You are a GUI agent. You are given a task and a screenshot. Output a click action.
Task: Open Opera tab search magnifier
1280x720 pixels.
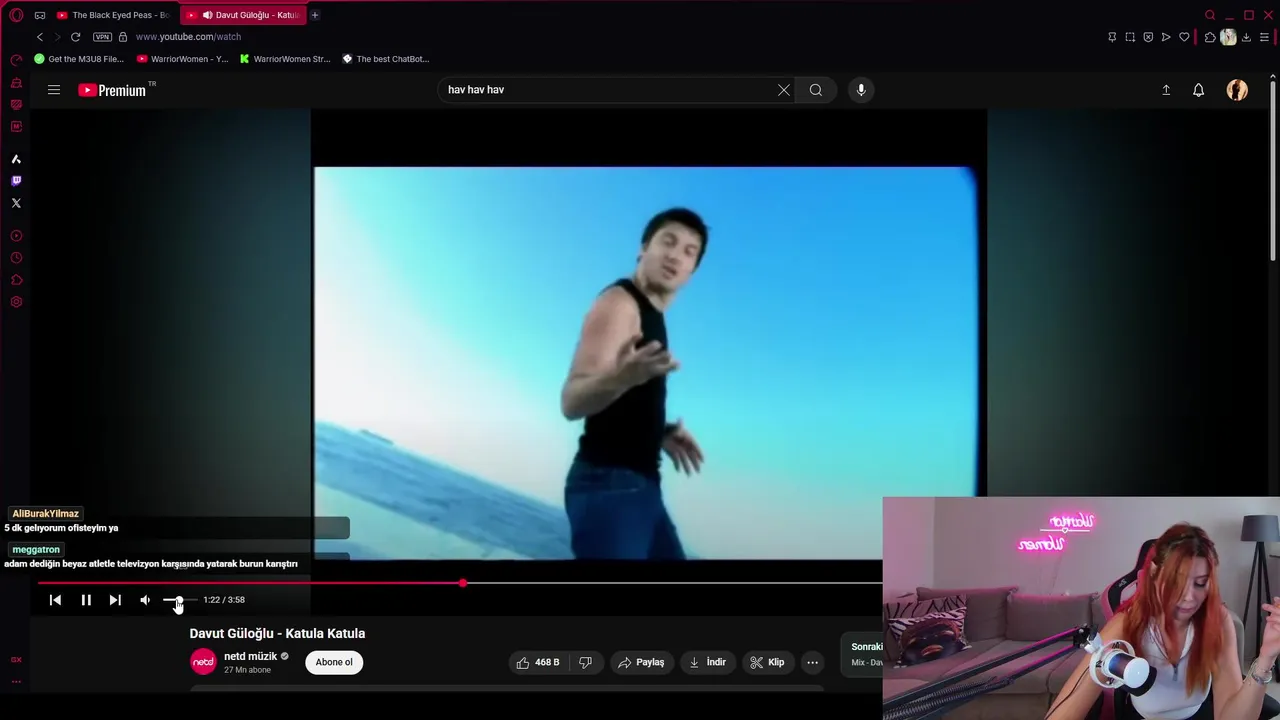(1210, 15)
